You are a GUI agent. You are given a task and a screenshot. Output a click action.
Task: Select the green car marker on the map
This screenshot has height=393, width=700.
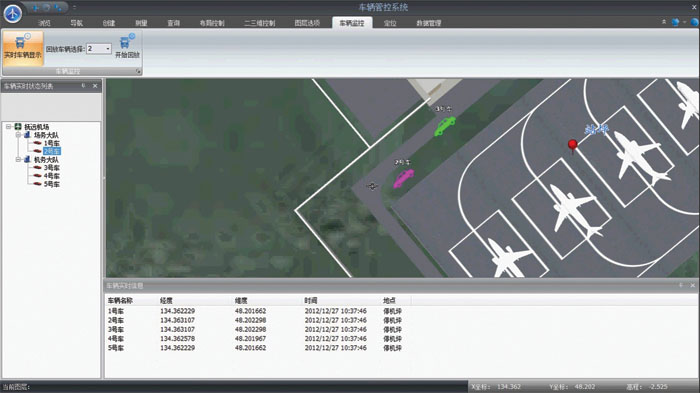coord(445,125)
